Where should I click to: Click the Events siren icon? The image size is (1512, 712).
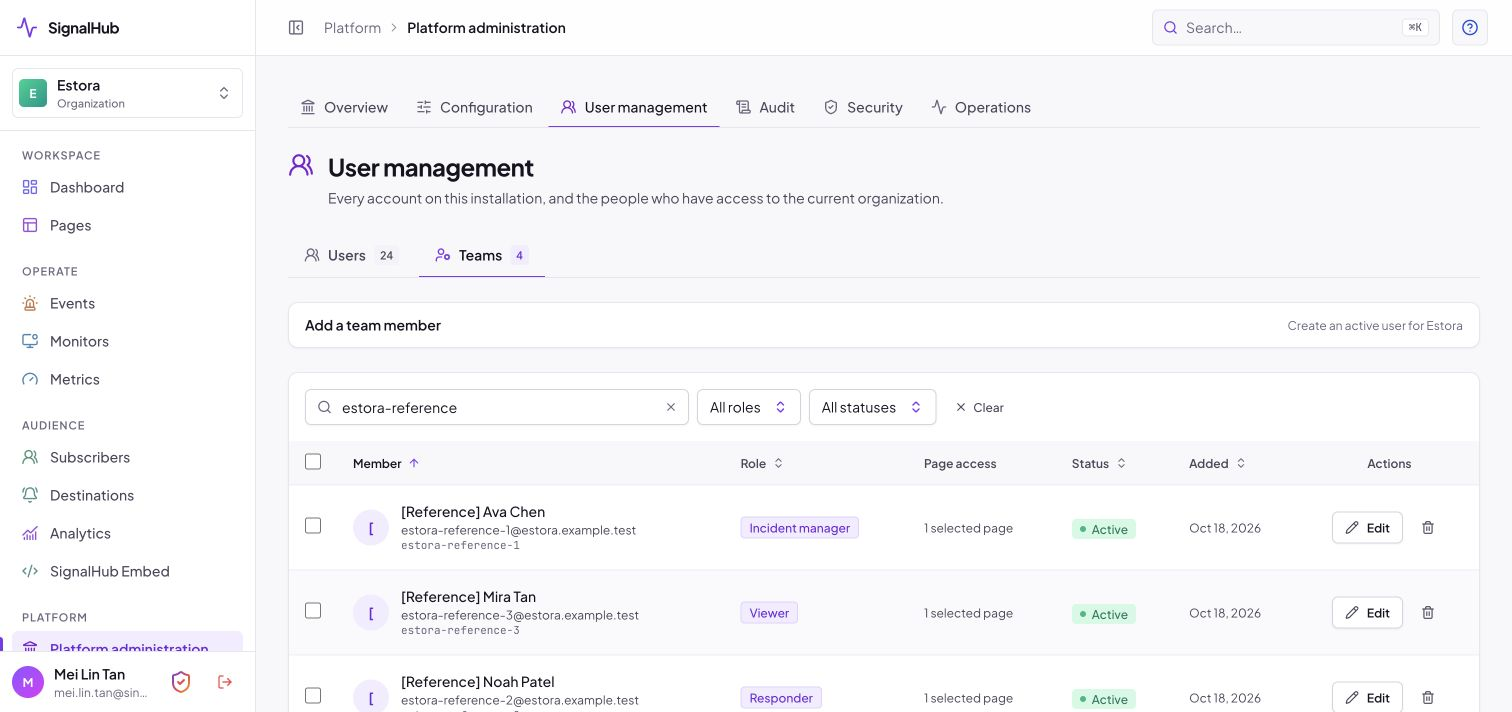(x=30, y=303)
